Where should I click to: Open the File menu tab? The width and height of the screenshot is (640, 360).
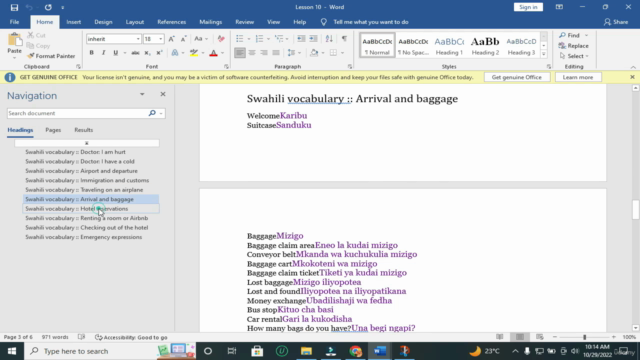tap(14, 22)
